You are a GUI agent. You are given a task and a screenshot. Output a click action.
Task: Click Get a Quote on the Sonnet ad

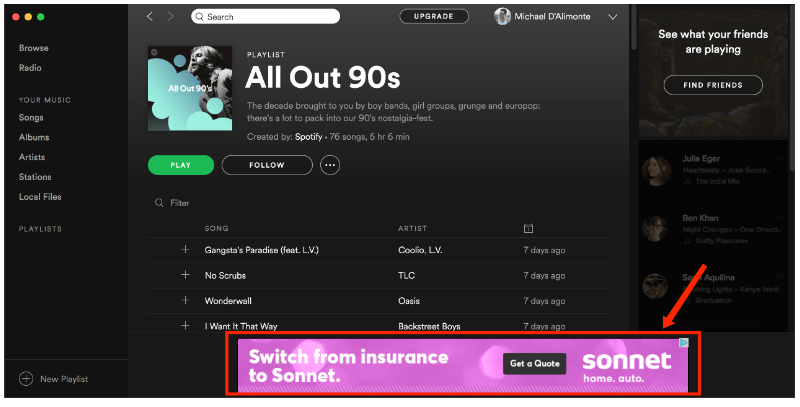coord(535,364)
